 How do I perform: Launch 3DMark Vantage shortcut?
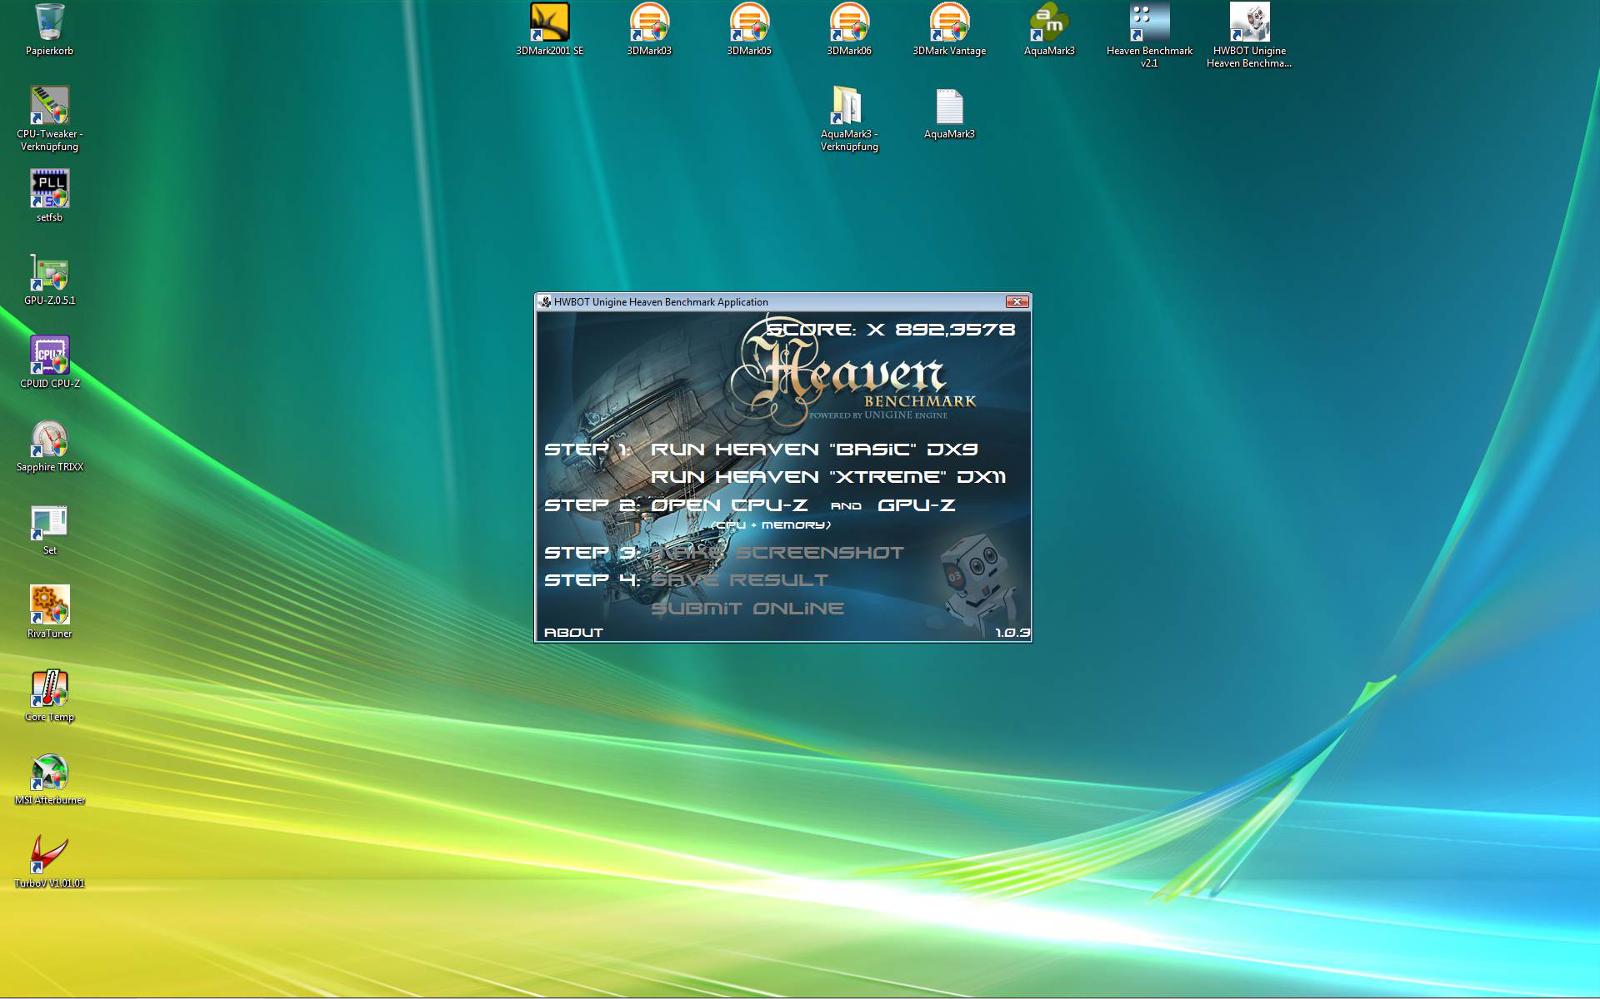tap(949, 29)
